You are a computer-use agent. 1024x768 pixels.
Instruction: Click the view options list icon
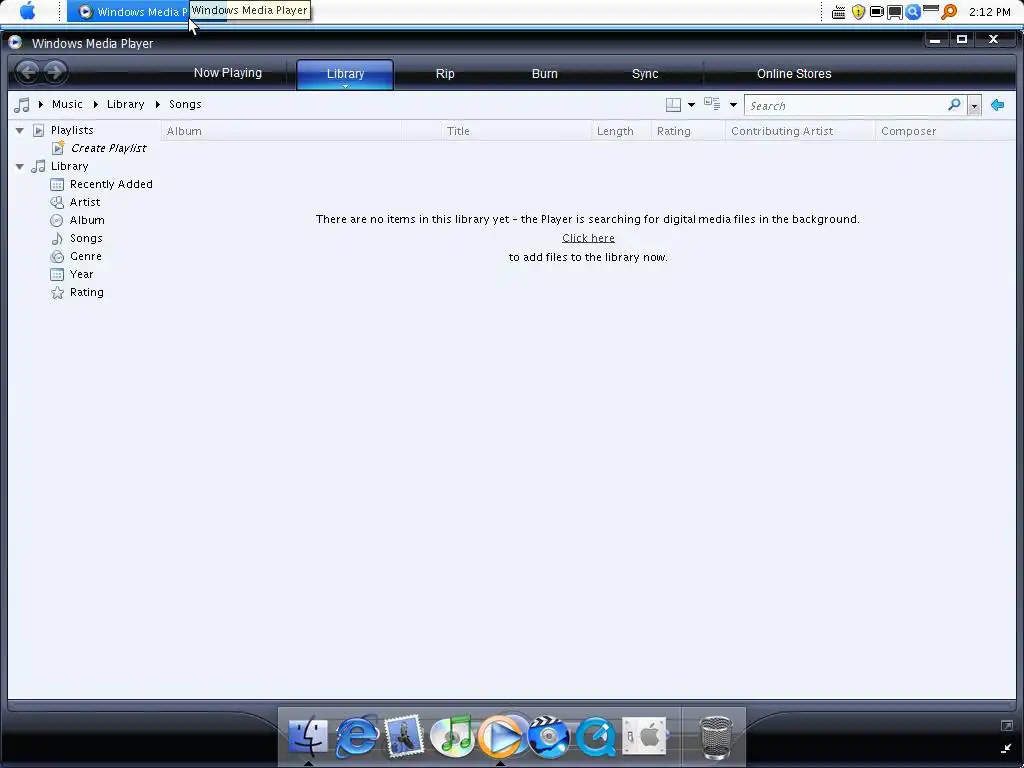point(712,104)
